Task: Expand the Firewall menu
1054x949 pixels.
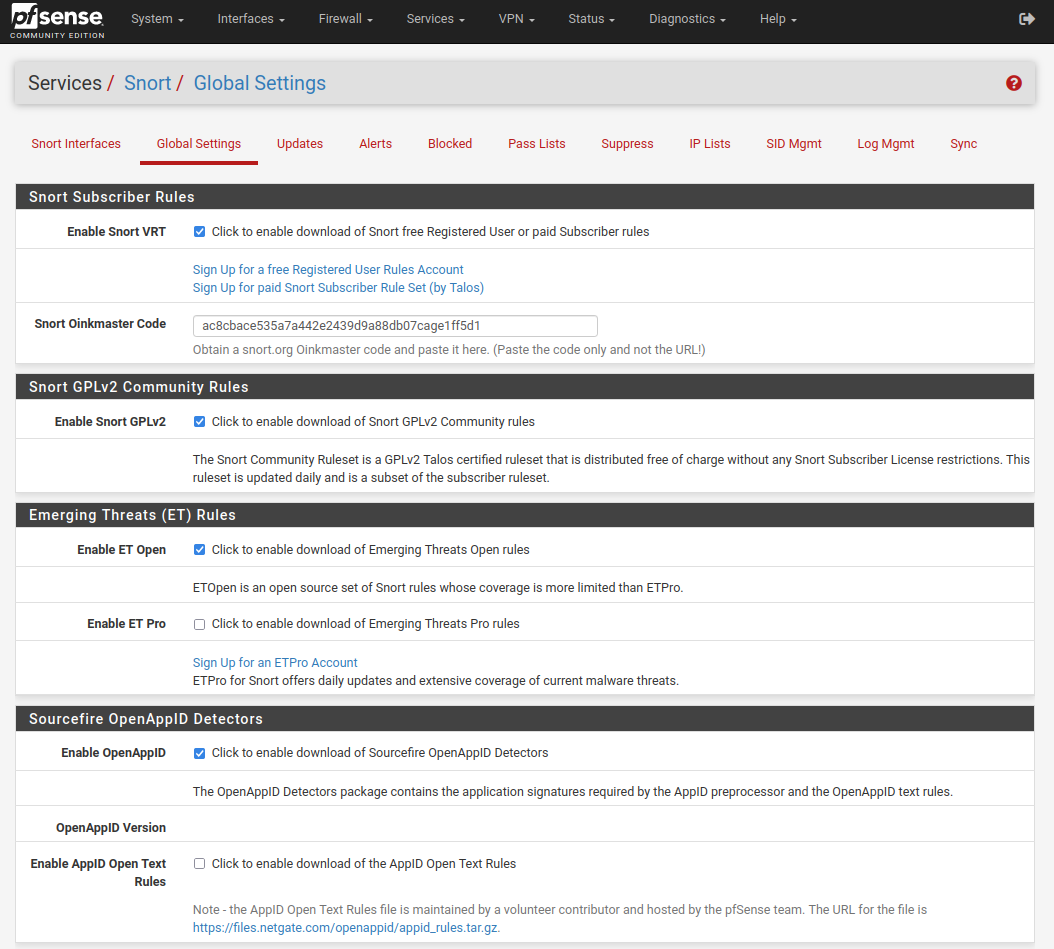Action: [x=344, y=18]
